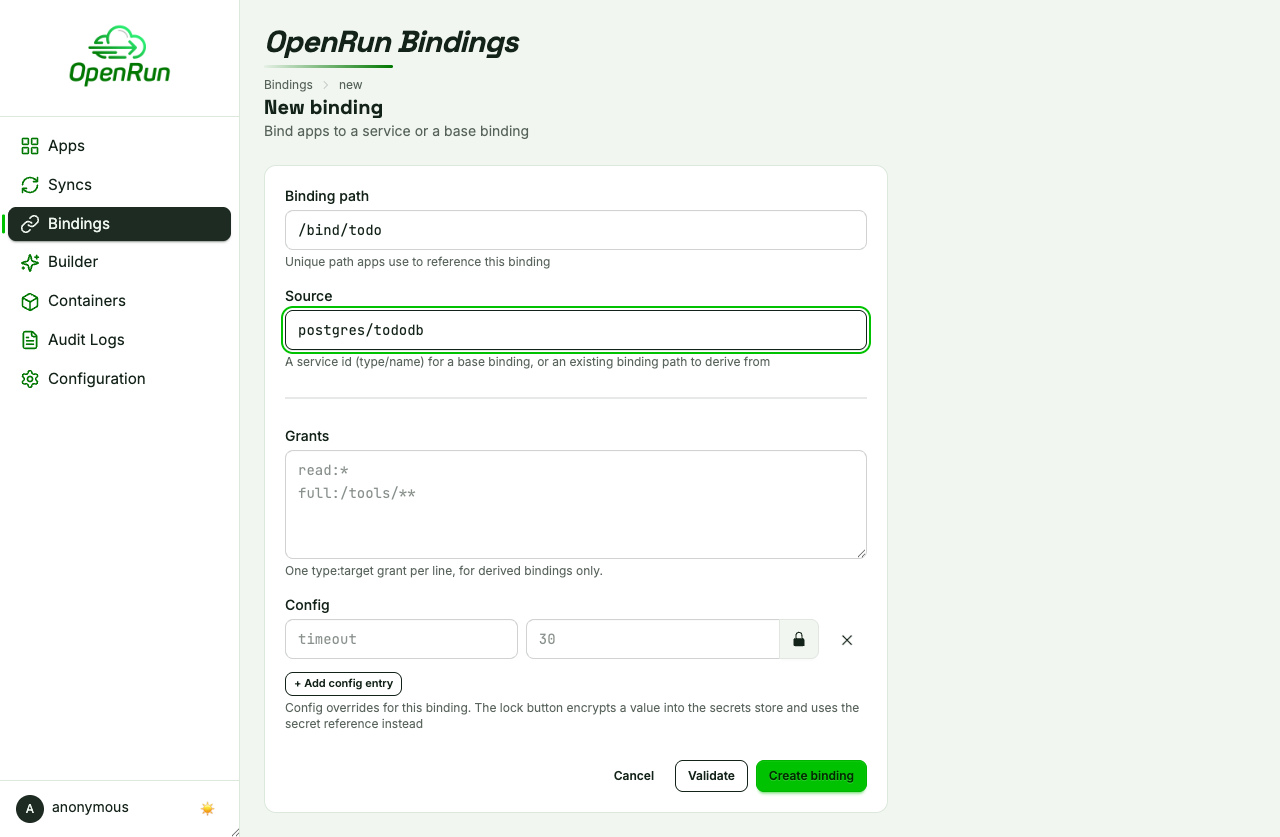Open the Apps page
The height and width of the screenshot is (837, 1280).
pyautogui.click(x=119, y=146)
